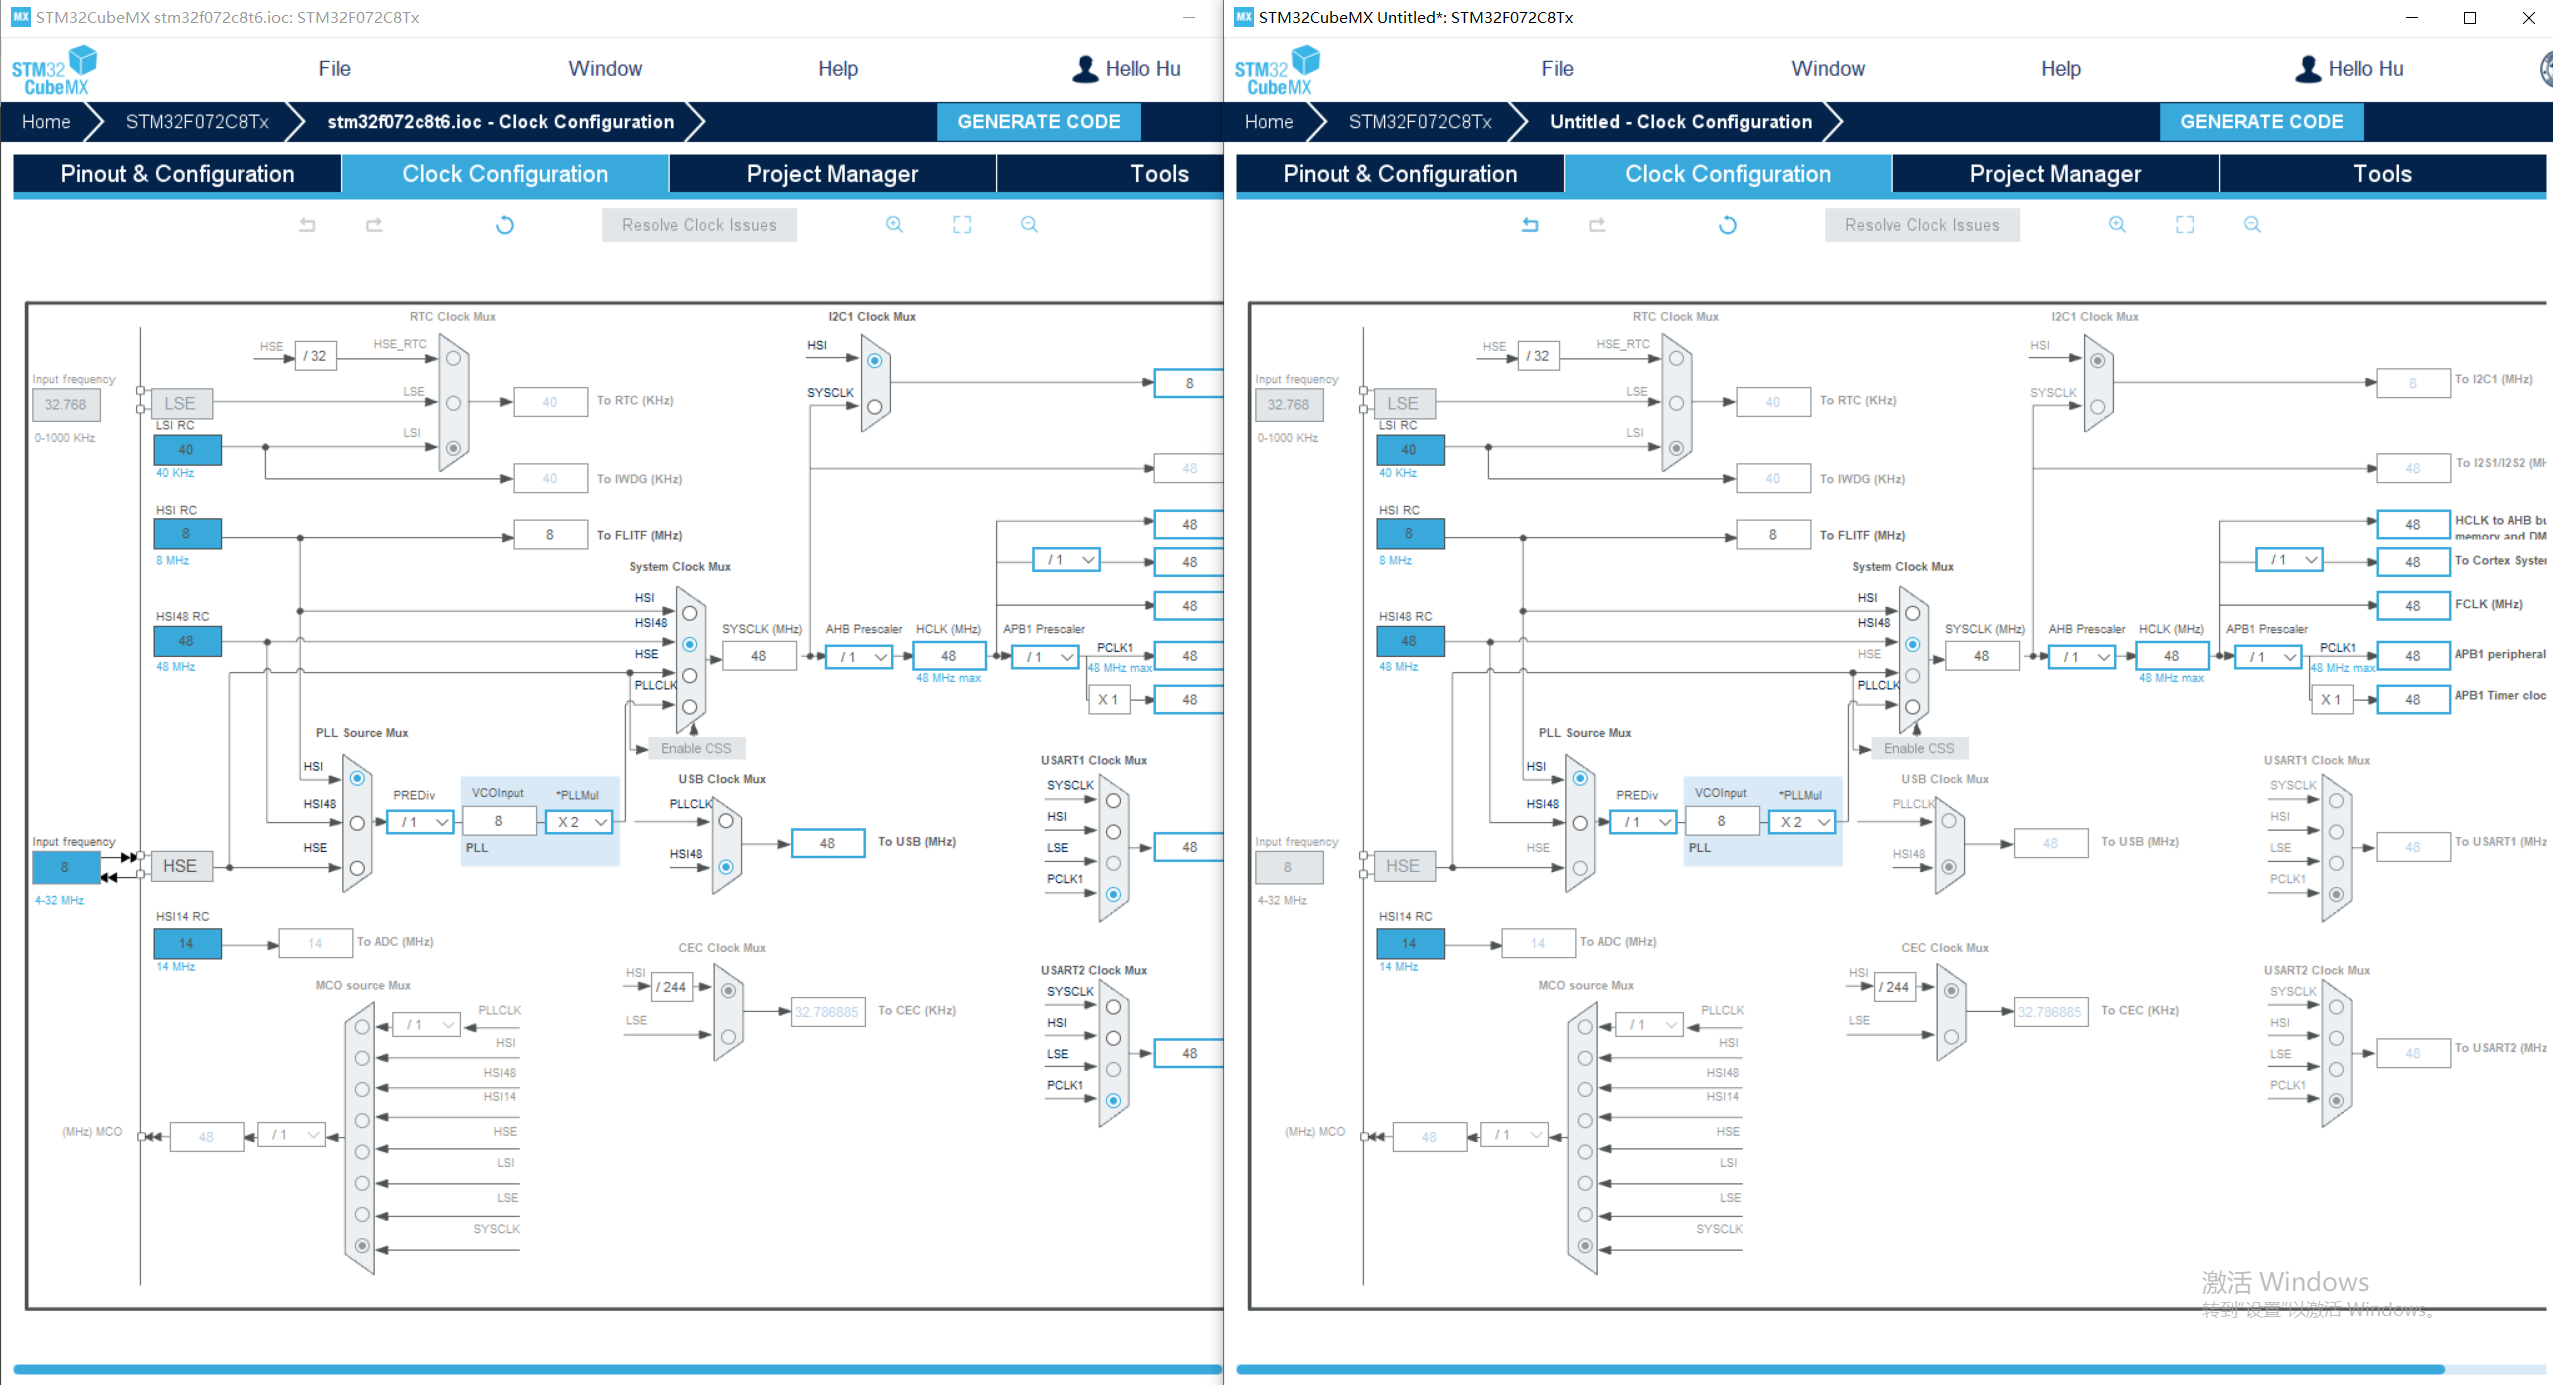Click horizontal scrollbar in right window
The image size is (2553, 1385).
tap(1840, 1369)
